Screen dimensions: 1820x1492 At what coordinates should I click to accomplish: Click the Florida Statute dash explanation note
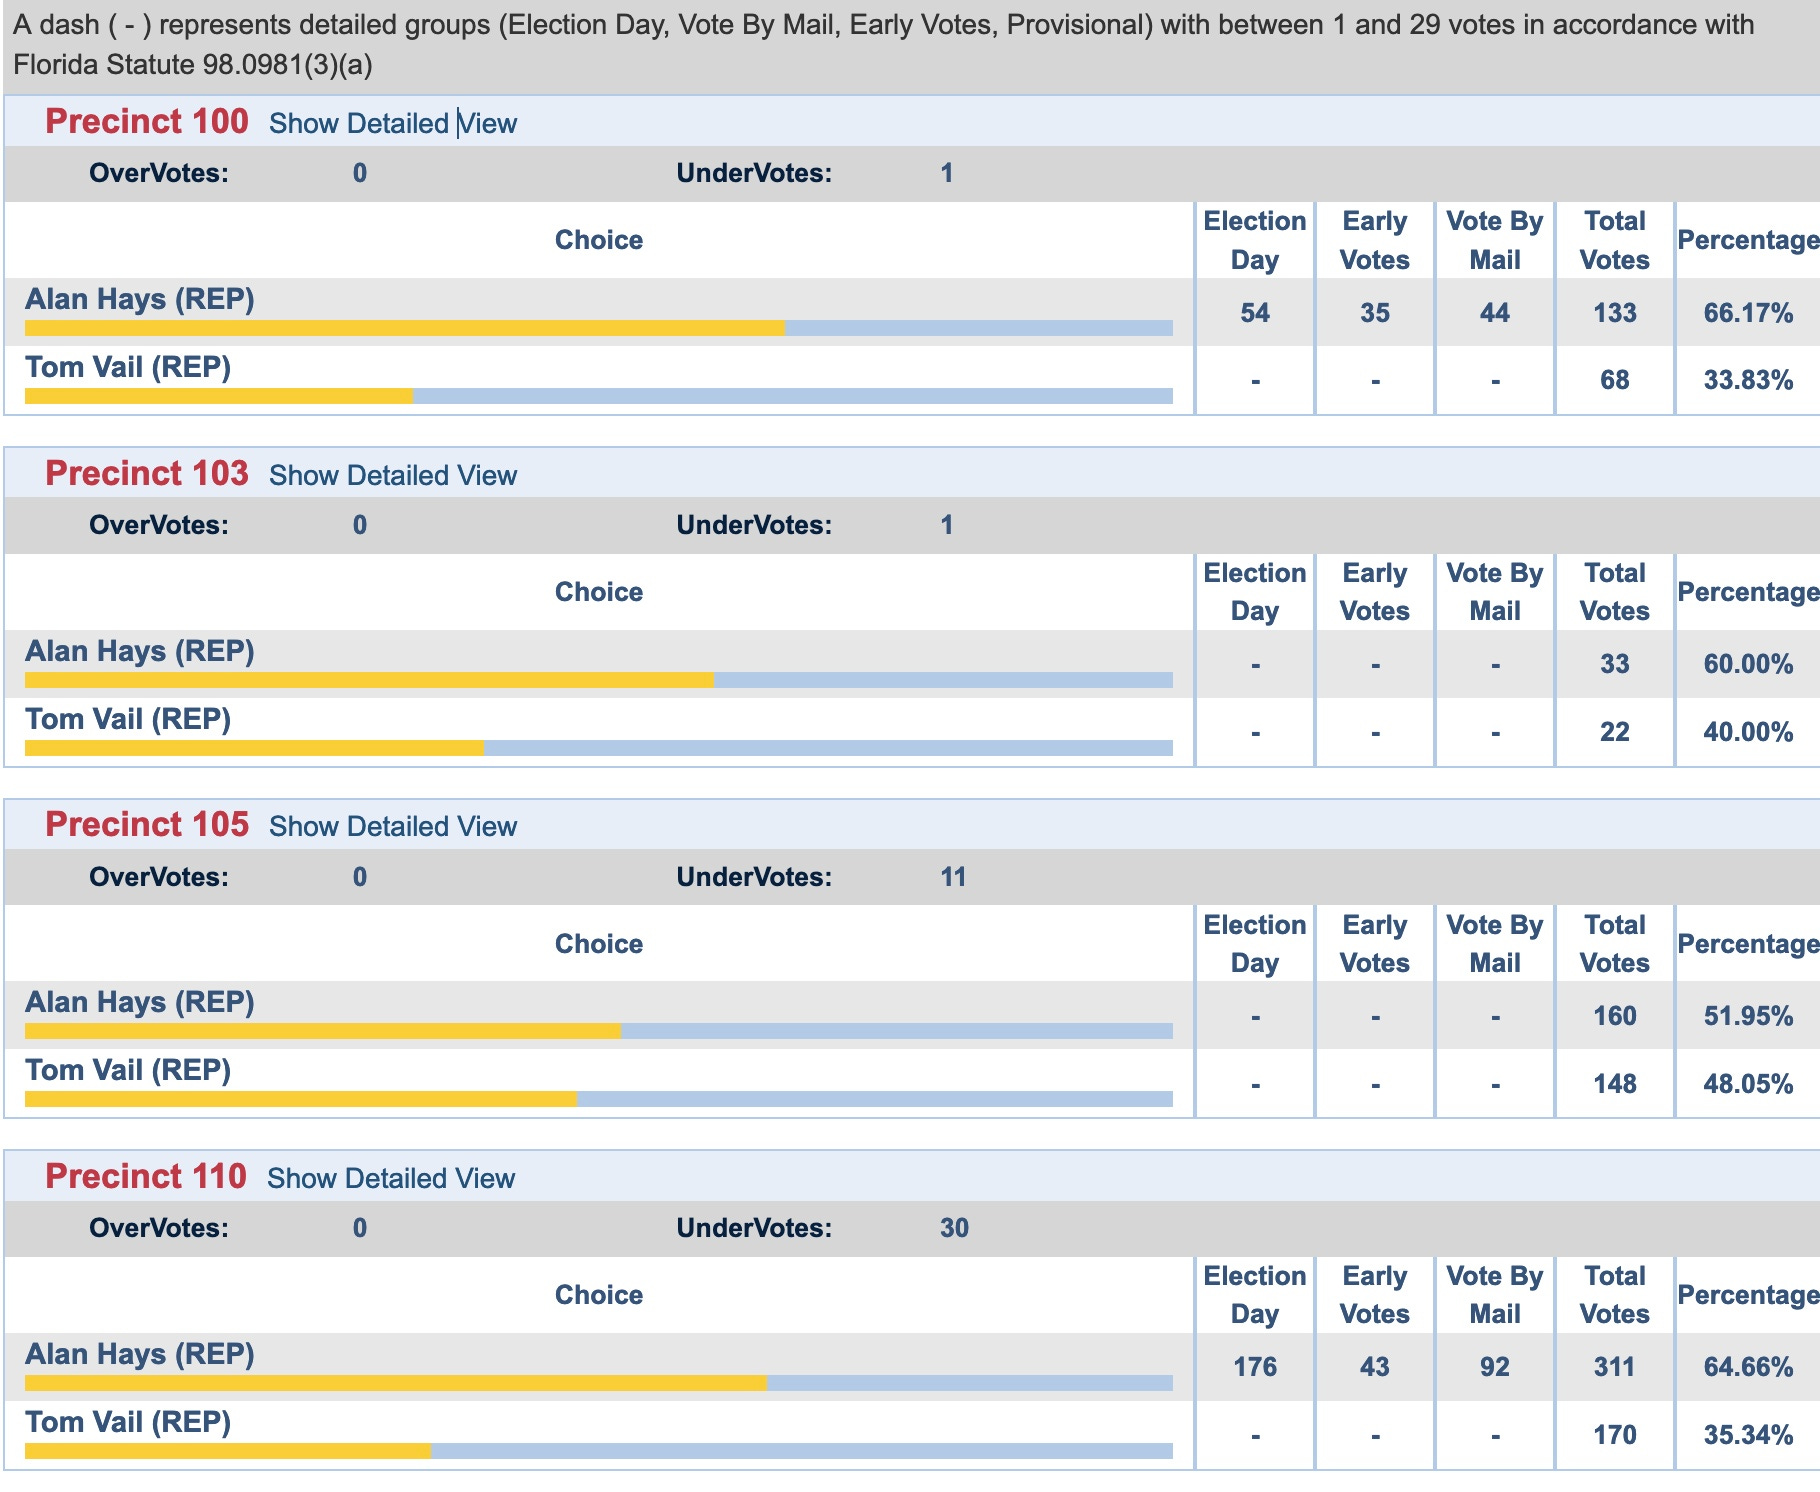click(x=883, y=44)
